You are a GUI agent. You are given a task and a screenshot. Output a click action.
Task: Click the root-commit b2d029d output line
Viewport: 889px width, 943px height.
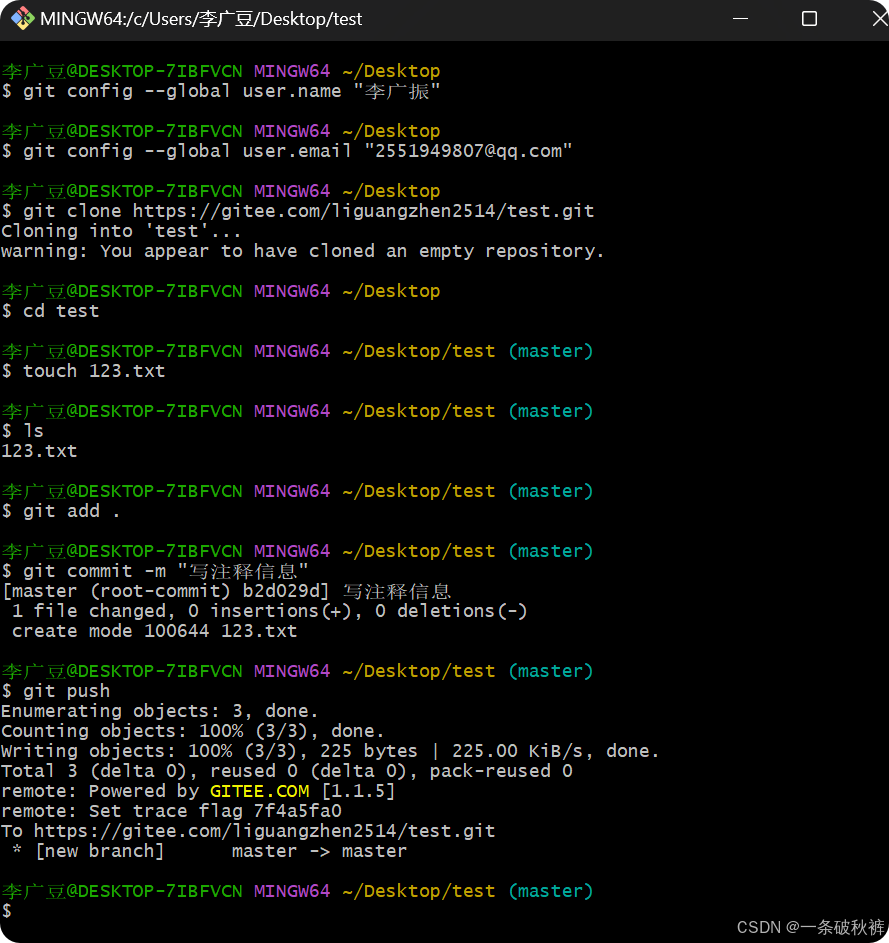226,591
